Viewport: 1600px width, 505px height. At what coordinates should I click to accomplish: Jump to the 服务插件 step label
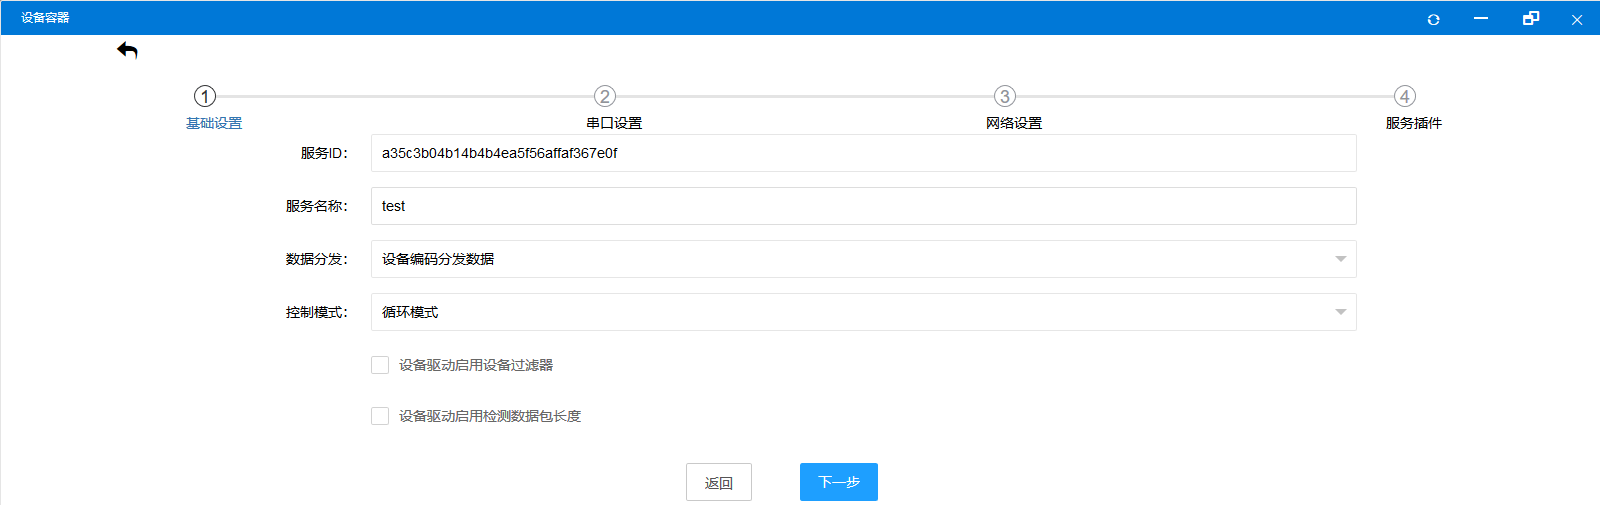1413,123
